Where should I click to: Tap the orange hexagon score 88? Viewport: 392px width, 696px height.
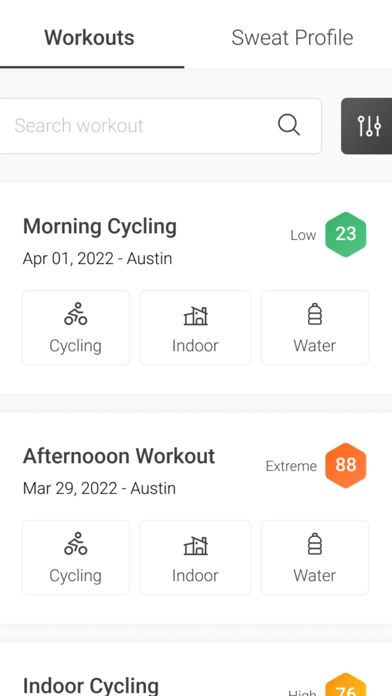[x=346, y=465]
